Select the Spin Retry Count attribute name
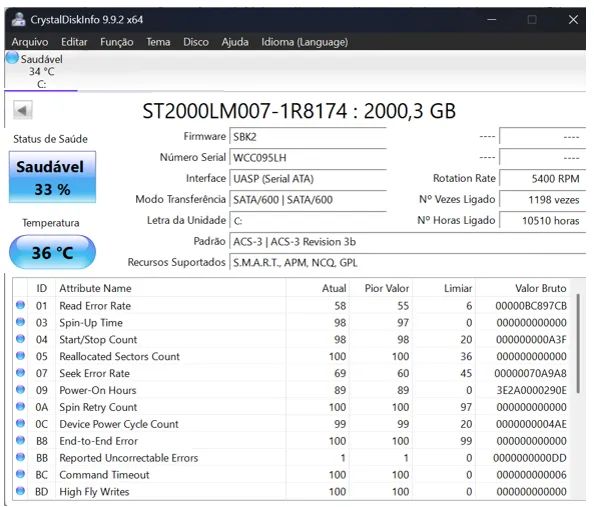The image size is (594, 507). (x=98, y=407)
